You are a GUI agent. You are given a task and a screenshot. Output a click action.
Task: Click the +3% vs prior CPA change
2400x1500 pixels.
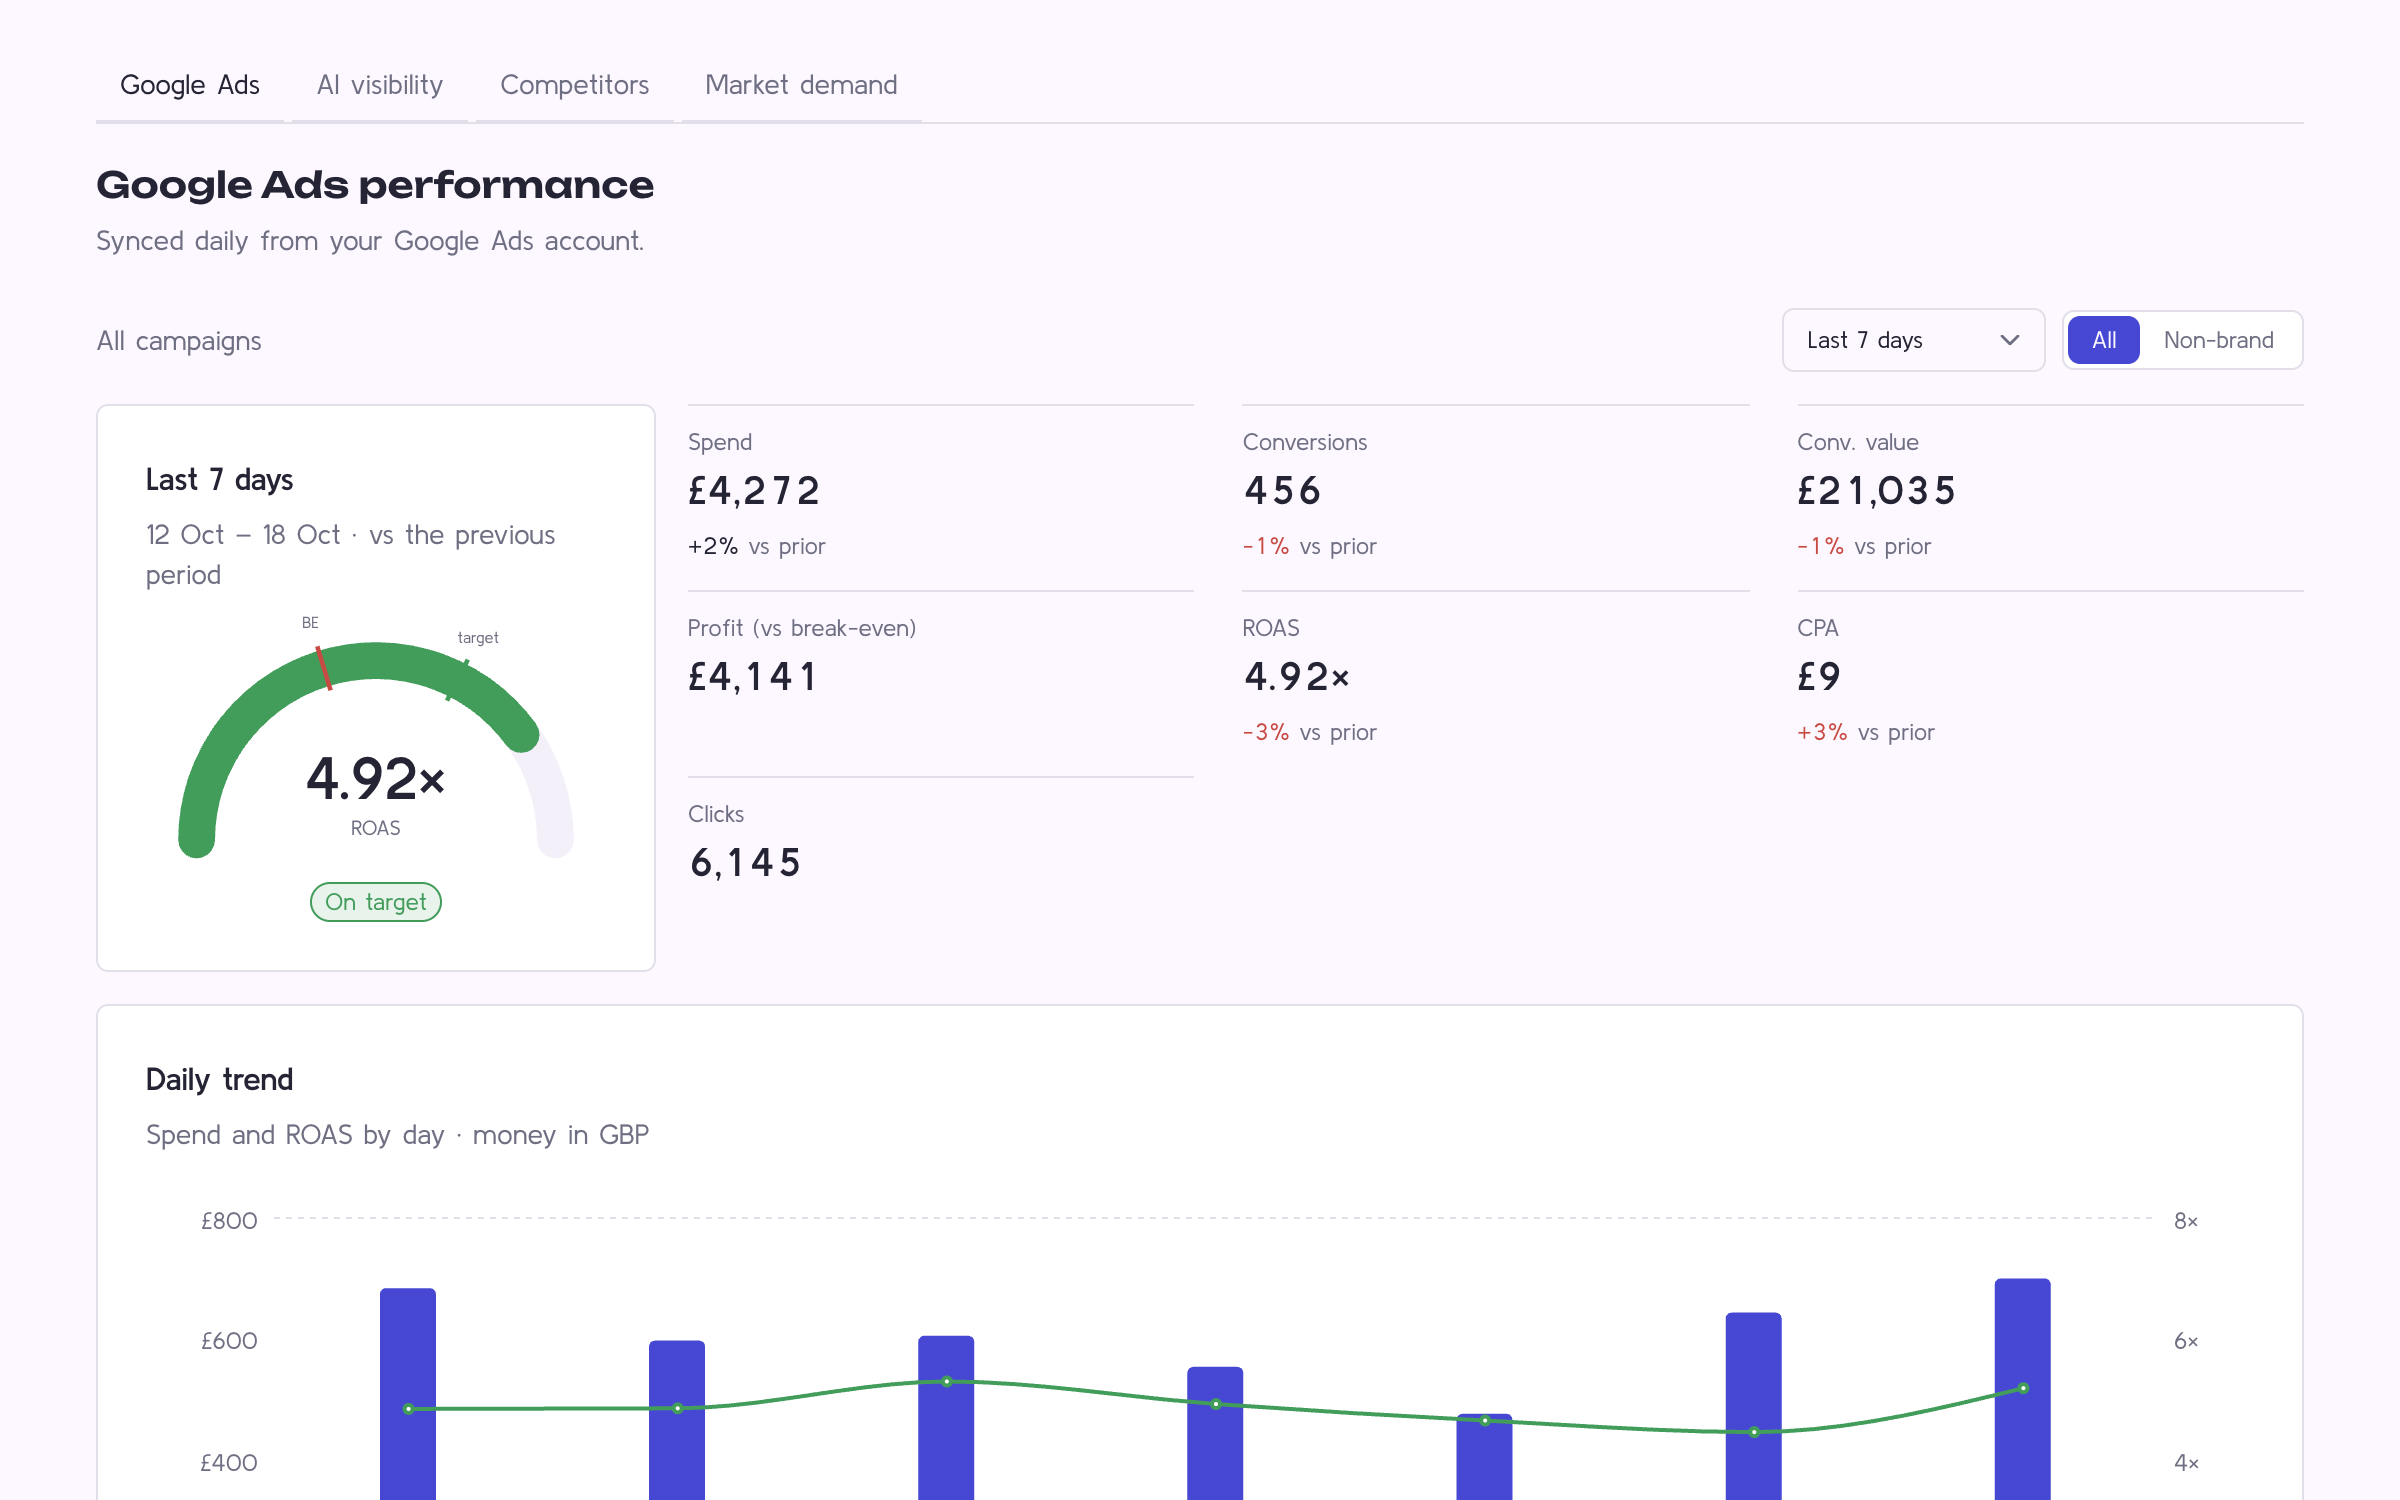click(x=1866, y=732)
